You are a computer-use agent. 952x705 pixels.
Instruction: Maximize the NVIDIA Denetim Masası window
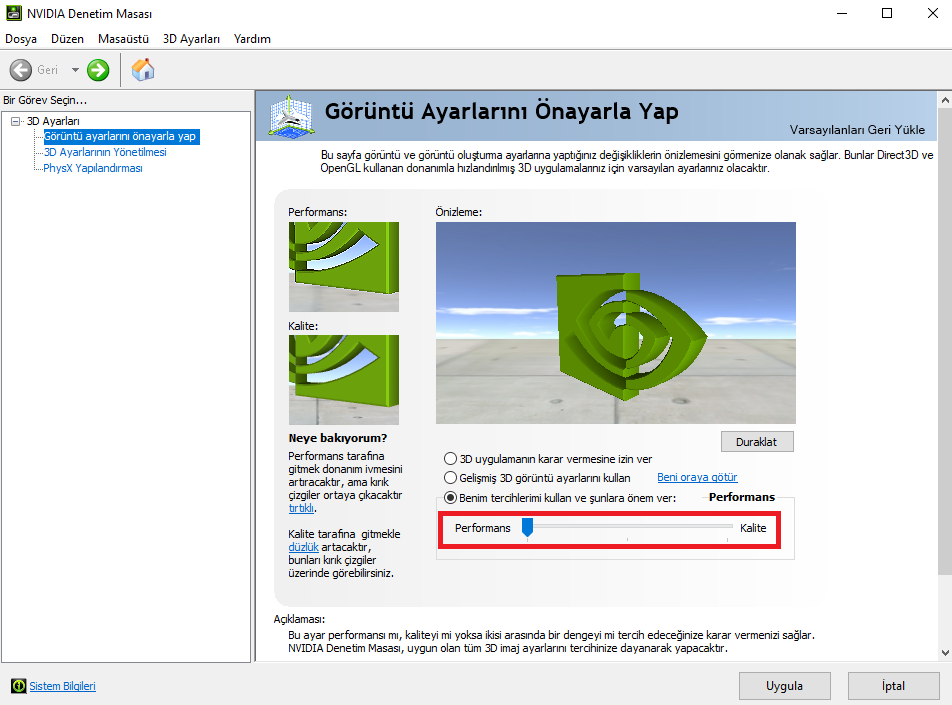coord(887,13)
